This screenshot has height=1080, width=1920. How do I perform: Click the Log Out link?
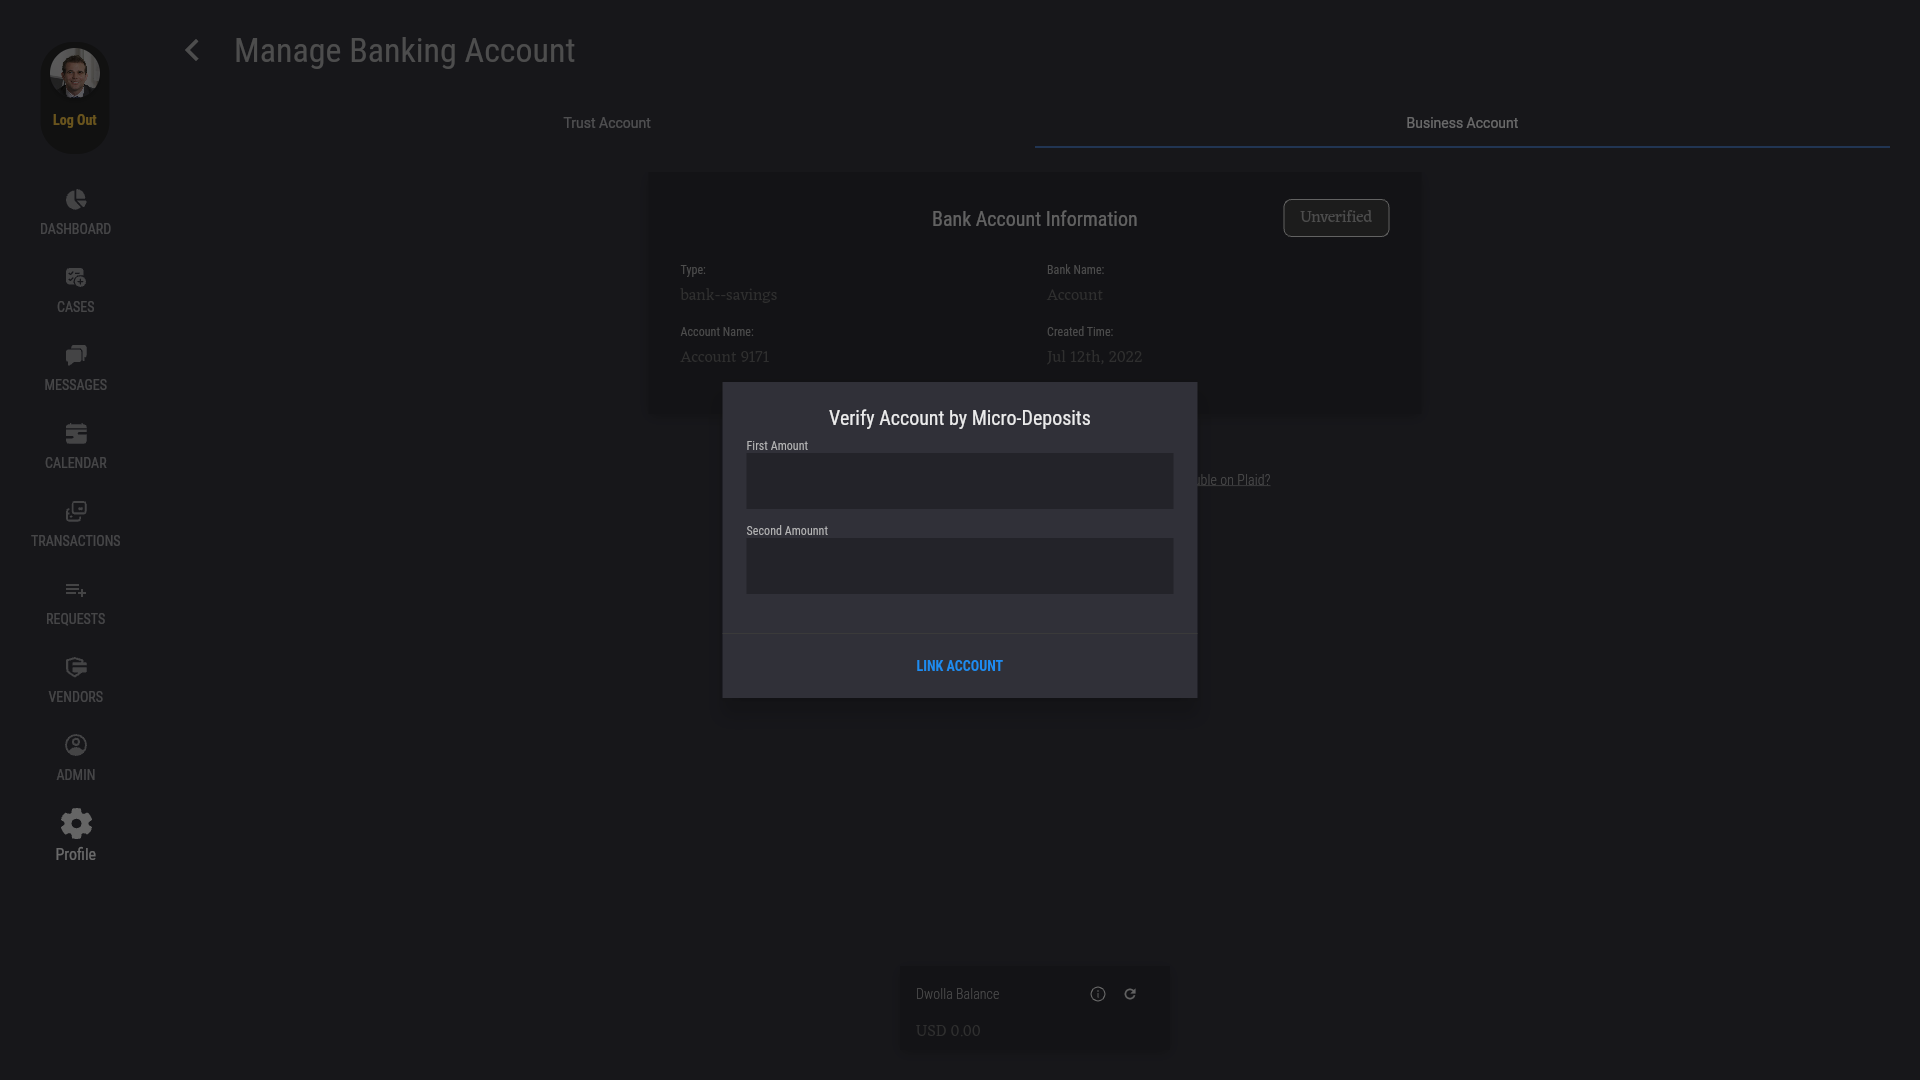click(x=75, y=120)
